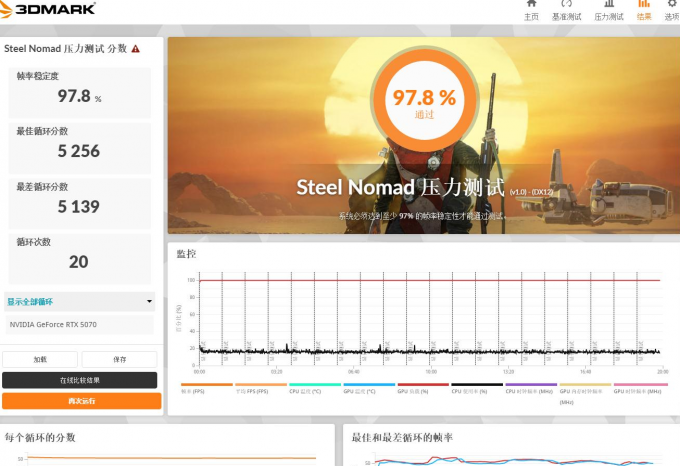
Task: Click the 每个循环的分数 panel heading
Action: coord(40,437)
